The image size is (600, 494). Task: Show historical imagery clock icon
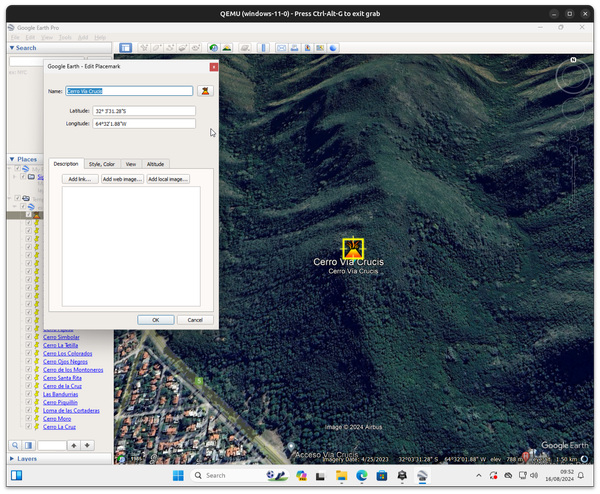pyautogui.click(x=214, y=48)
